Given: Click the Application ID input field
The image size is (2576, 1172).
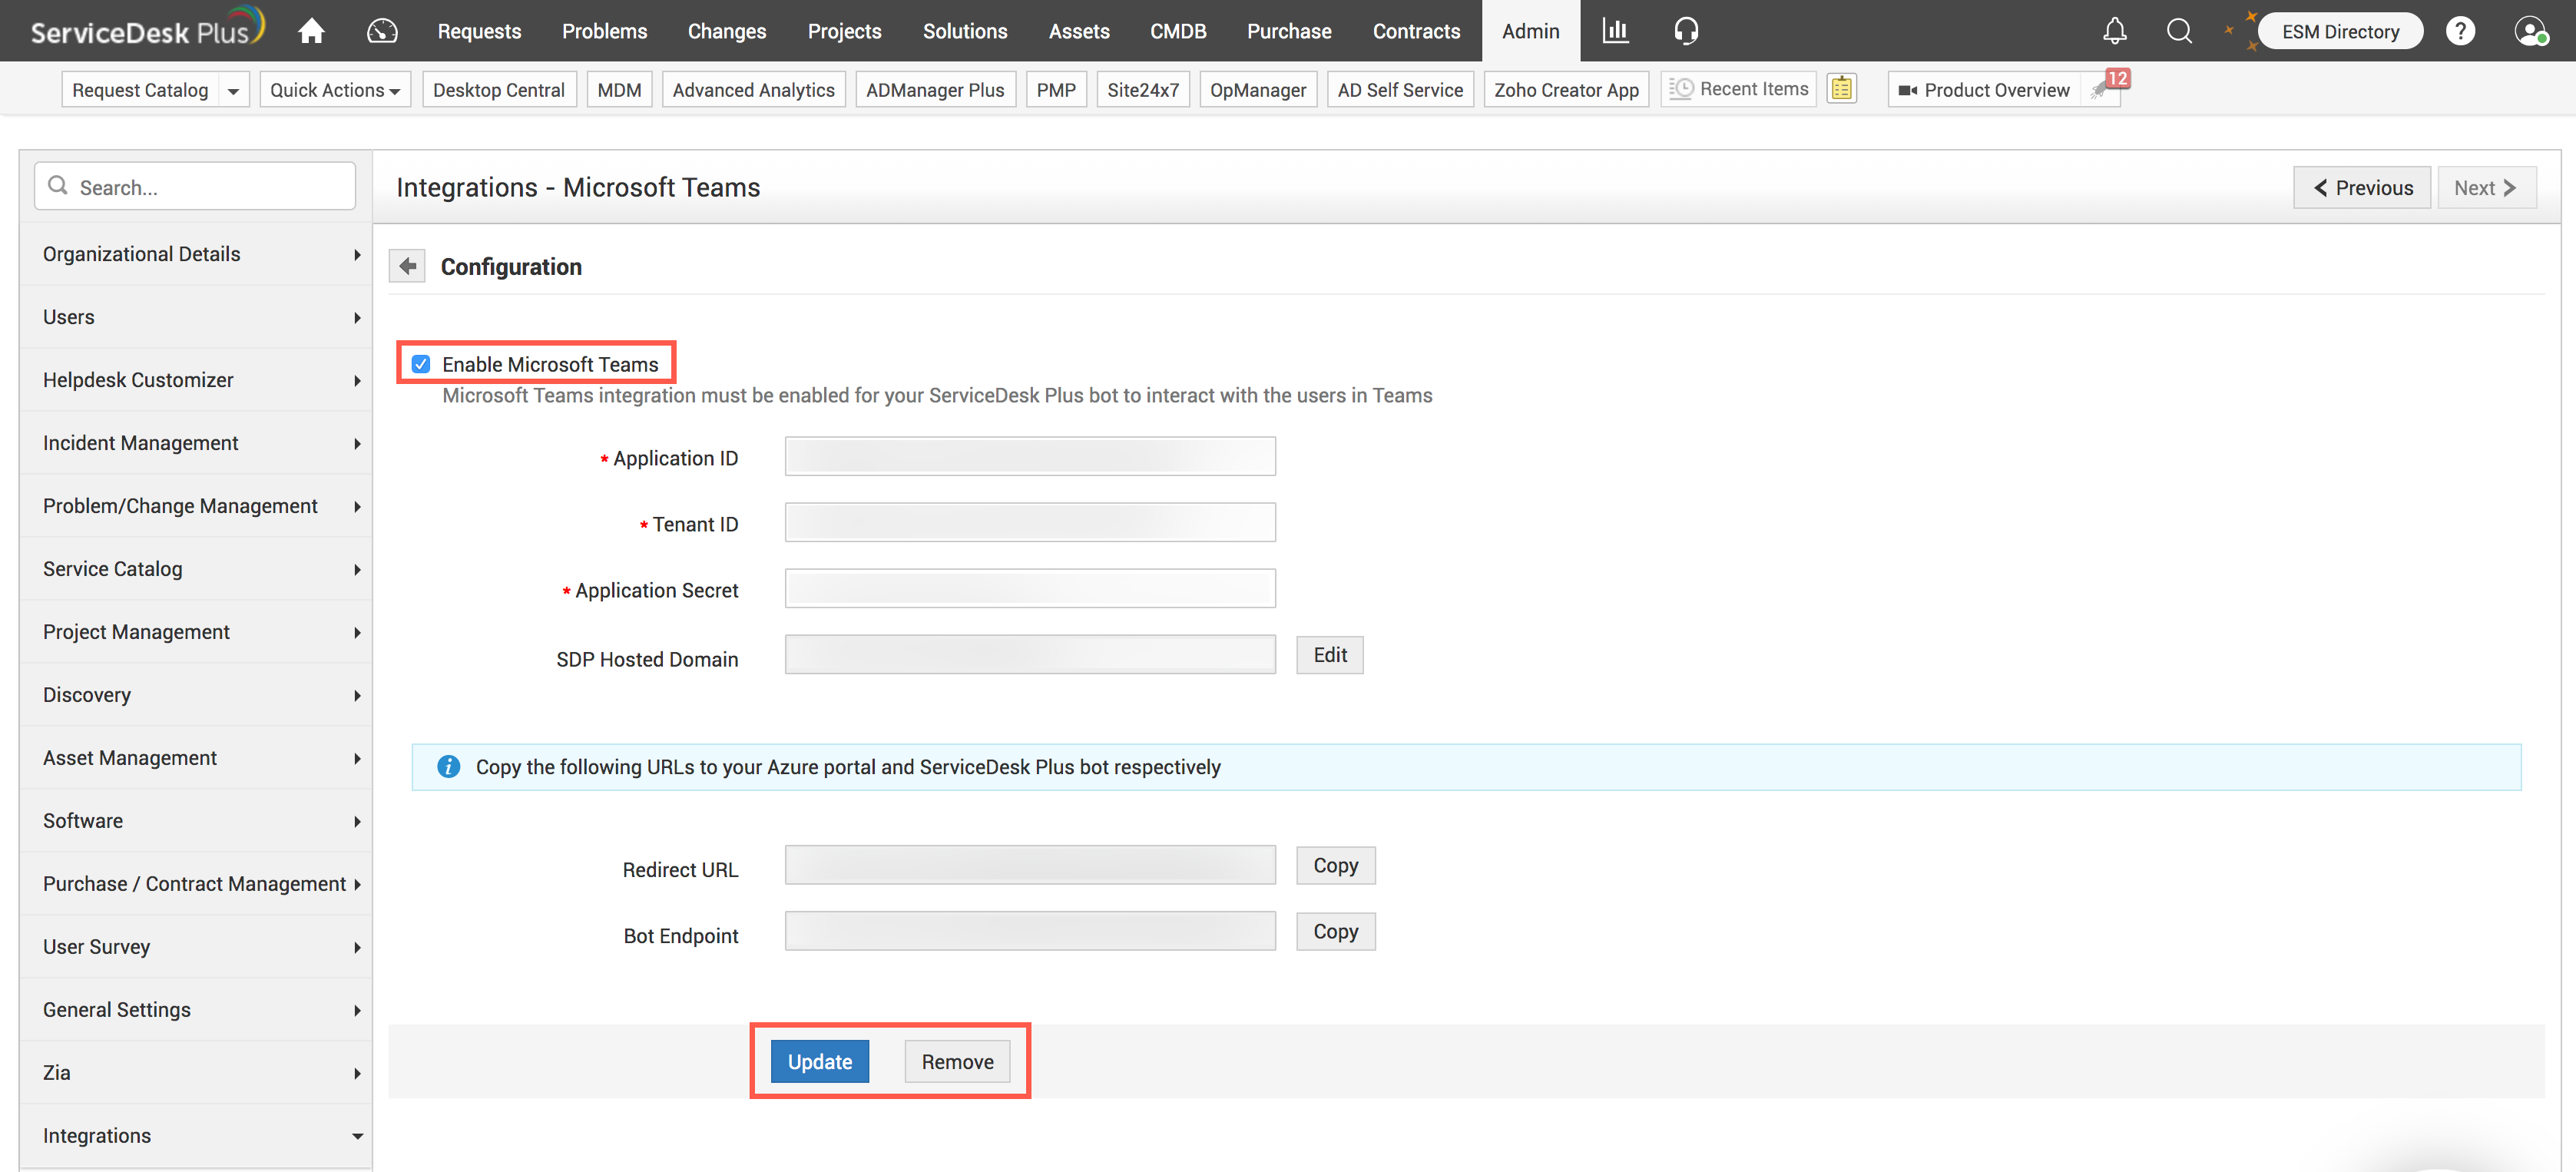Looking at the screenshot, I should (1029, 457).
